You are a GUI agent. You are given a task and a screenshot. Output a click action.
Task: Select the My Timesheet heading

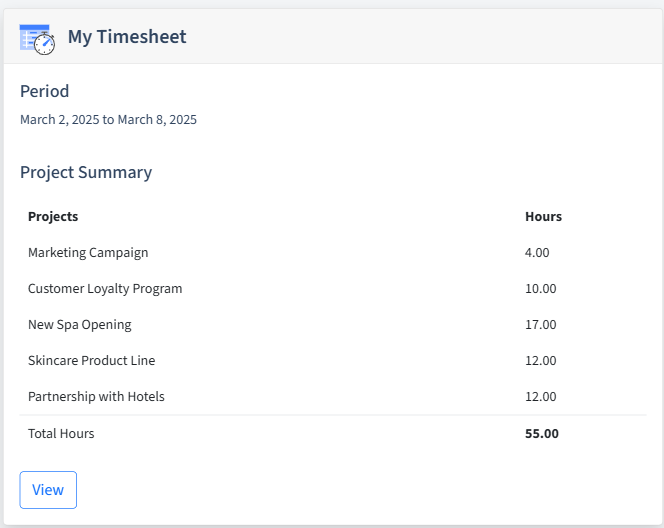(127, 37)
